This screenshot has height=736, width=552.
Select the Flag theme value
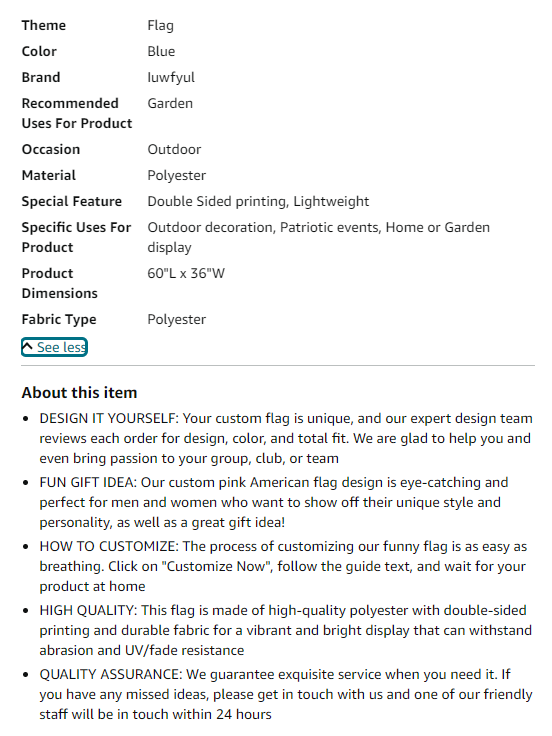pos(161,26)
